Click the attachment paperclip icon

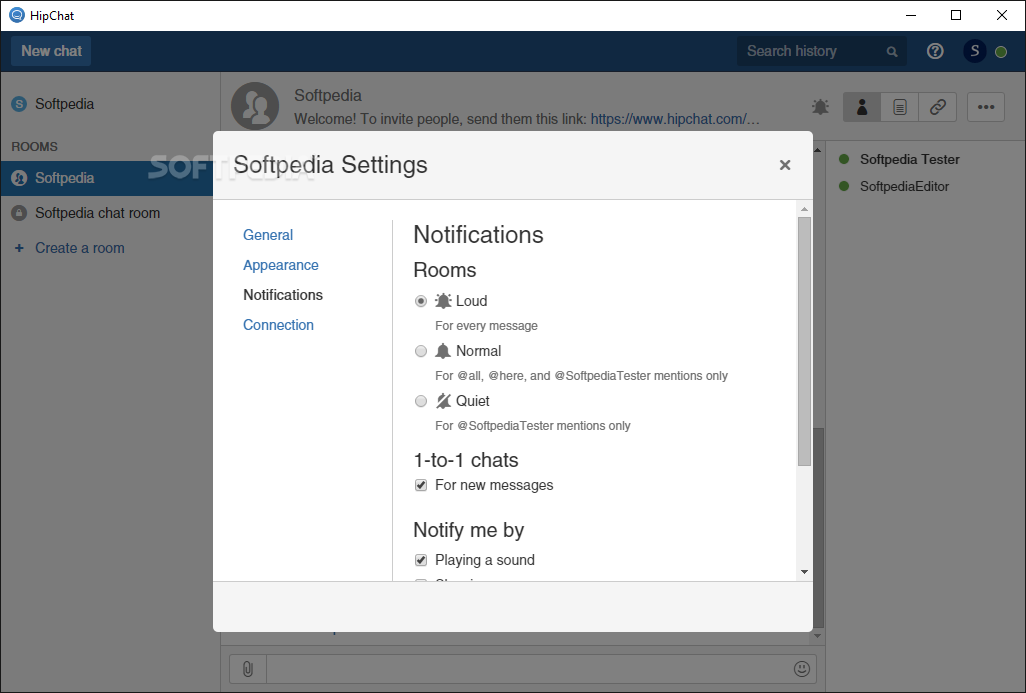click(248, 669)
